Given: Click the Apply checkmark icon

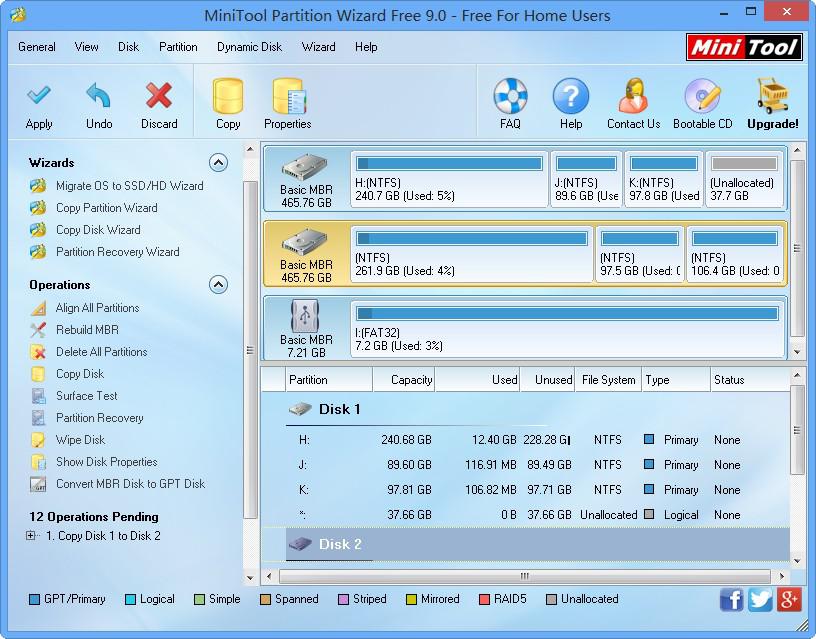Looking at the screenshot, I should (39, 96).
